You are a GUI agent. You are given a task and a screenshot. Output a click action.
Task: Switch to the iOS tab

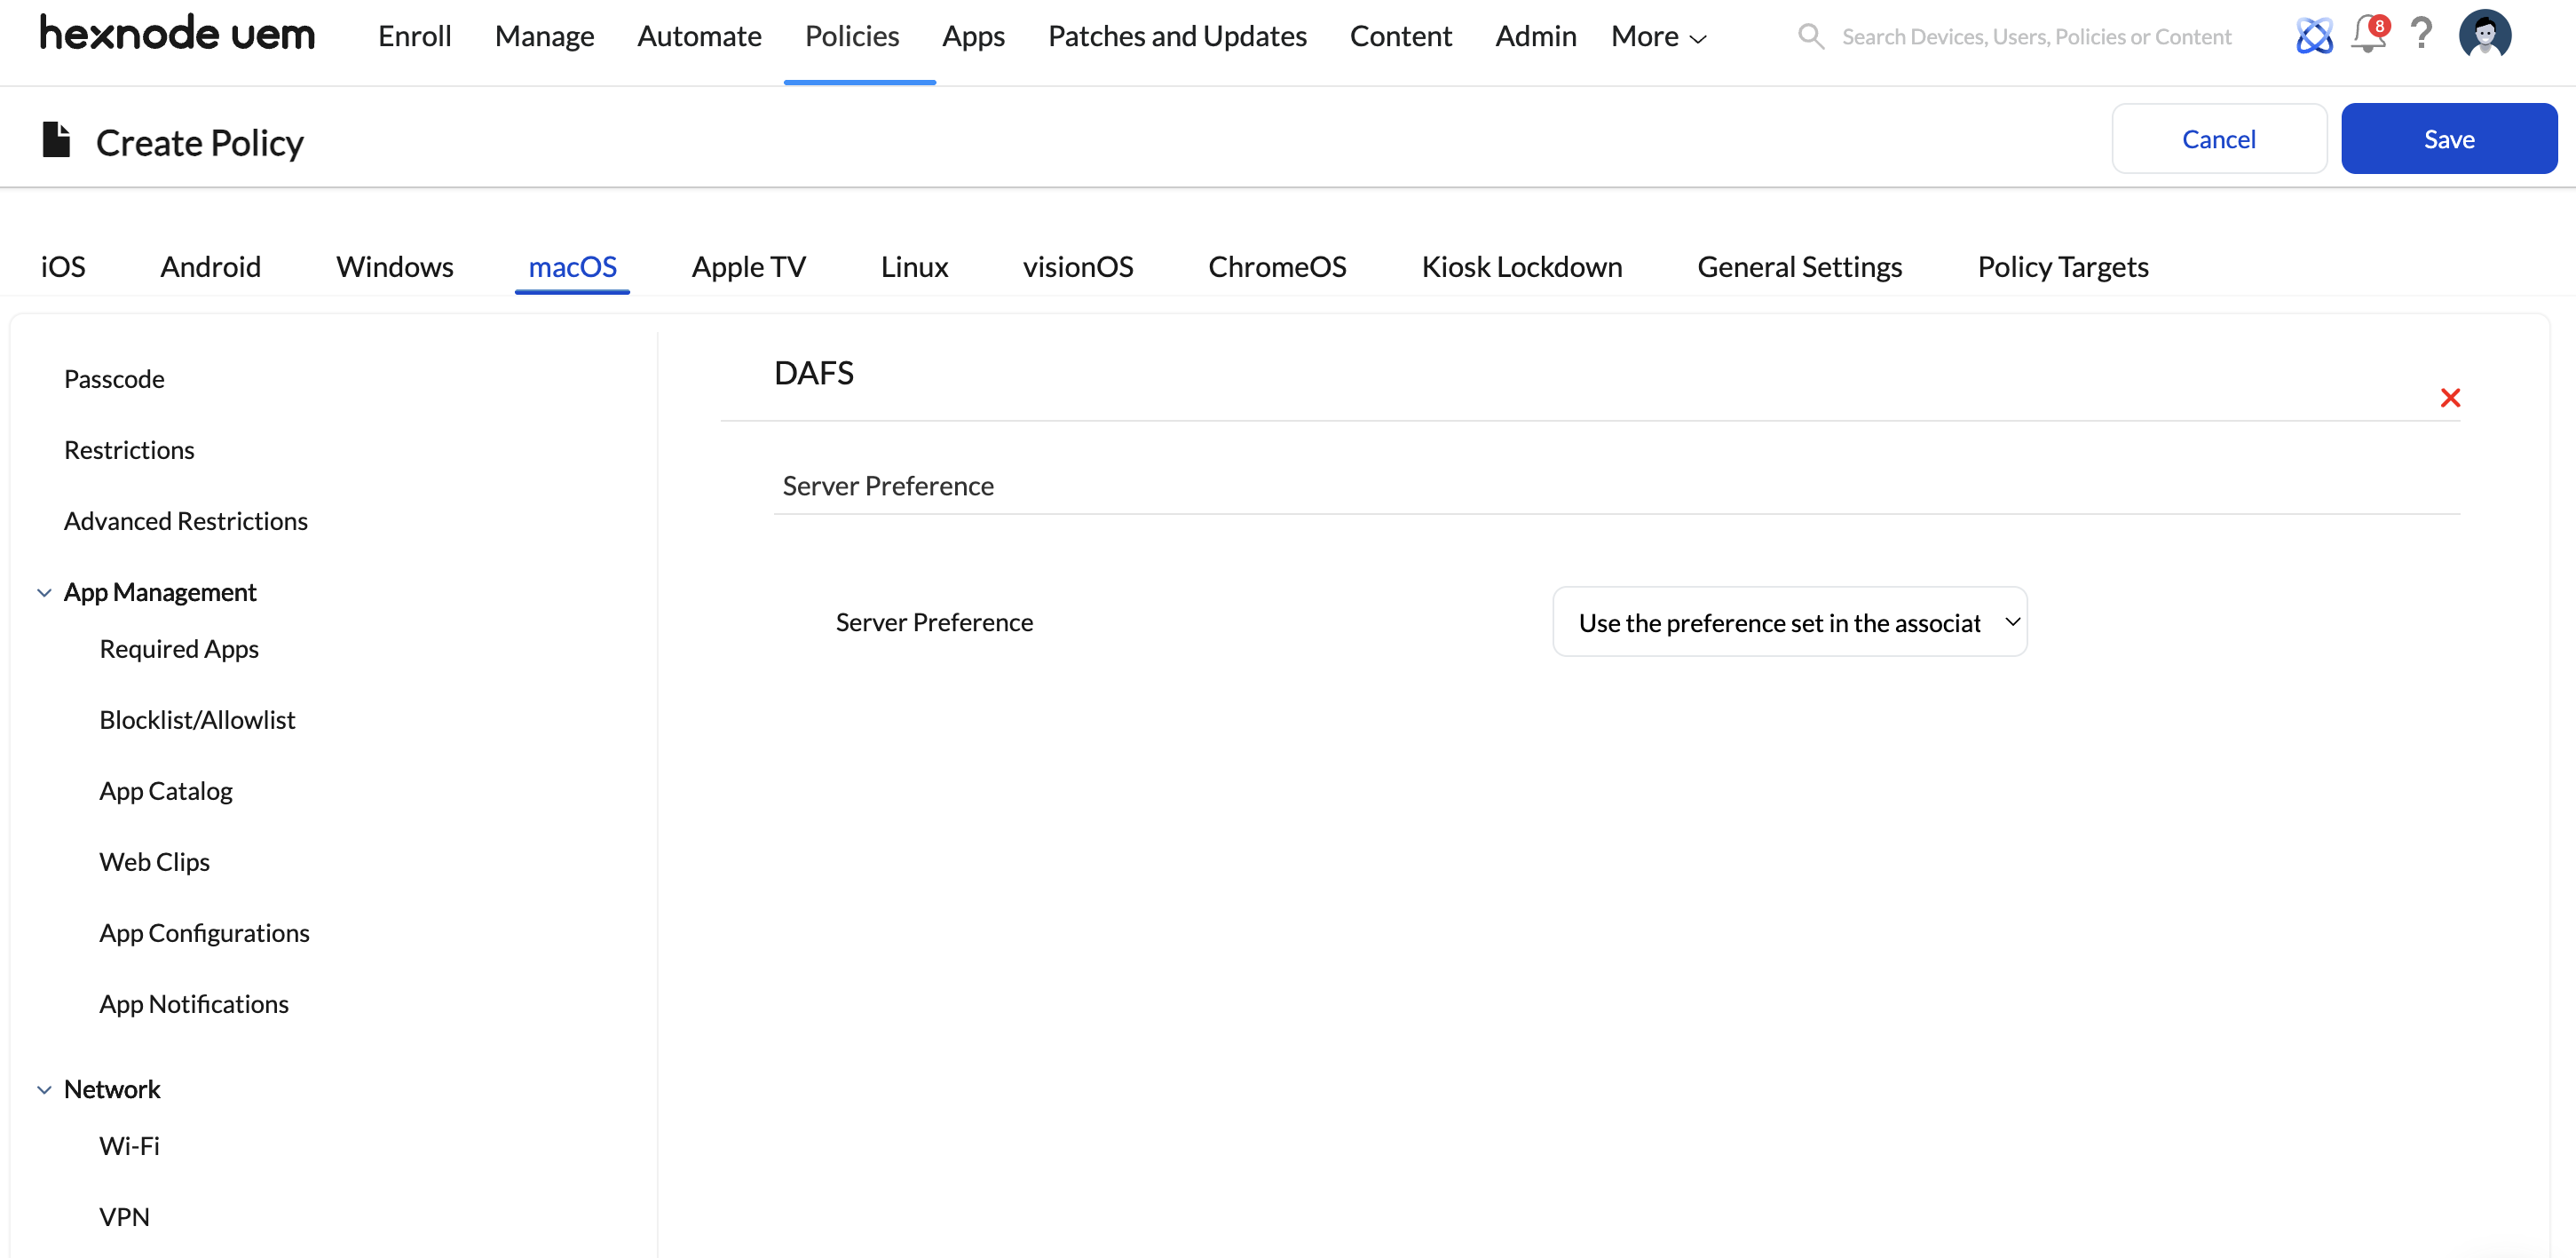coord(63,267)
